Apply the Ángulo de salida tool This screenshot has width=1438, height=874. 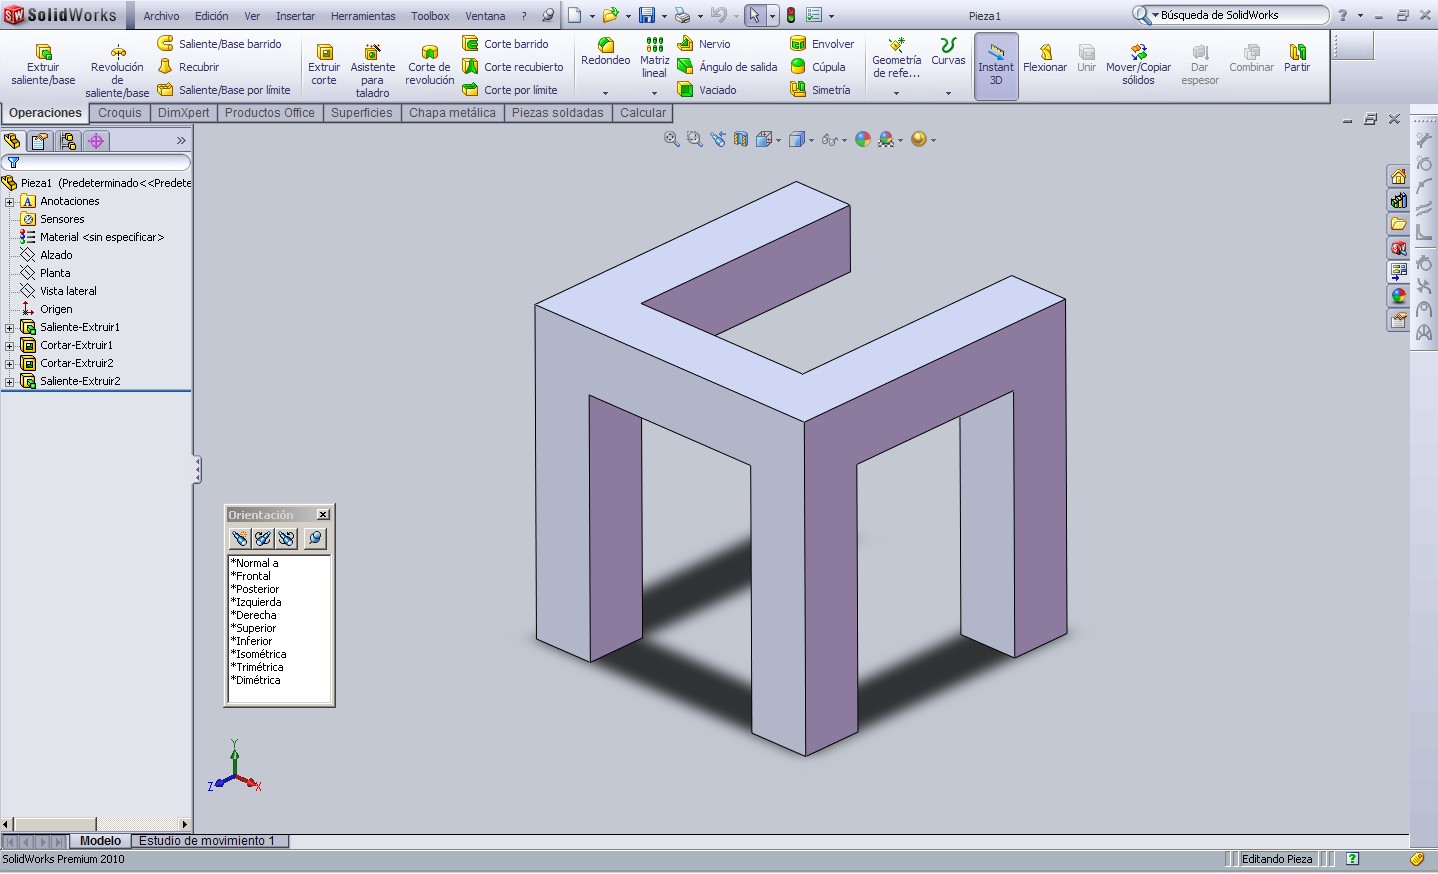727,67
